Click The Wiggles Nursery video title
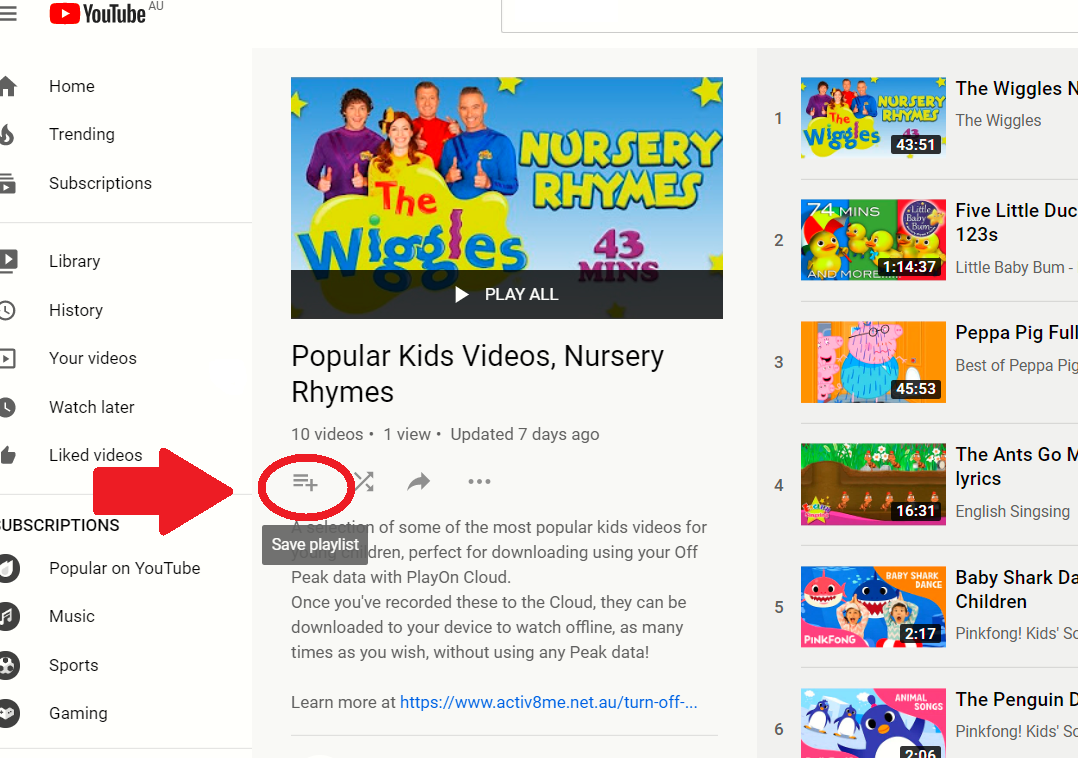1078x758 pixels. 1016,89
